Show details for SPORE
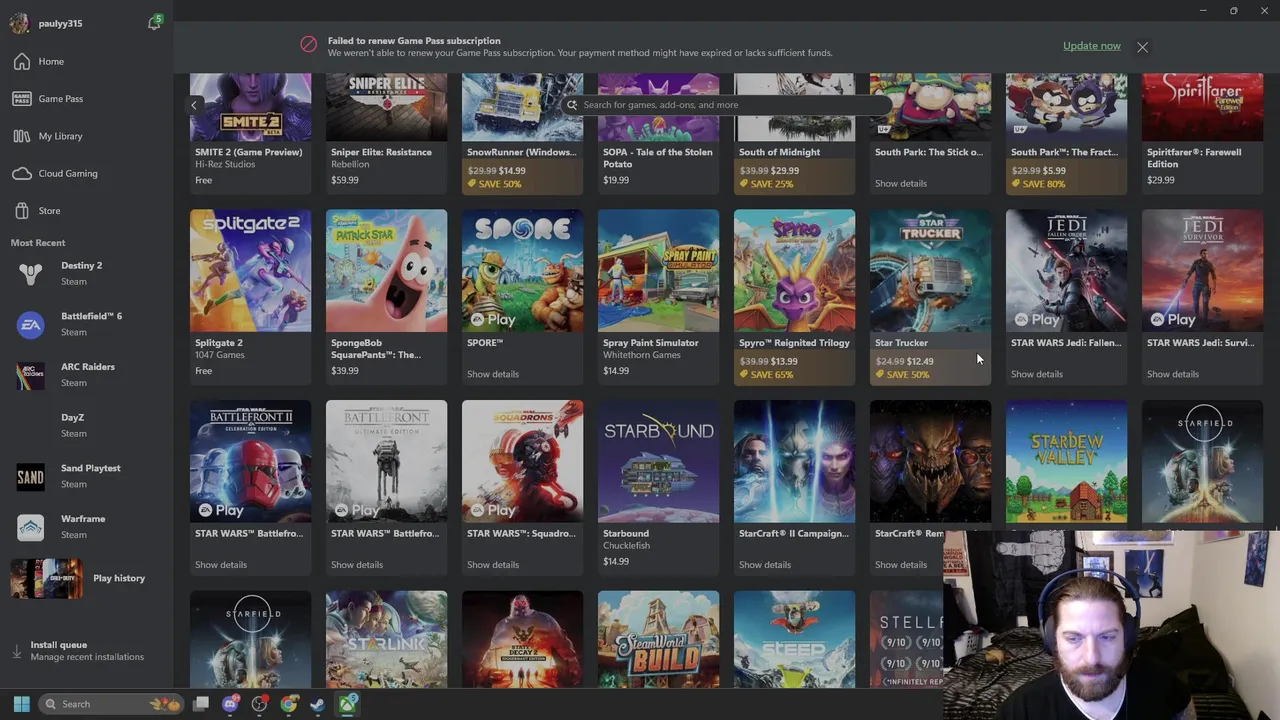The width and height of the screenshot is (1280, 720). 493,374
